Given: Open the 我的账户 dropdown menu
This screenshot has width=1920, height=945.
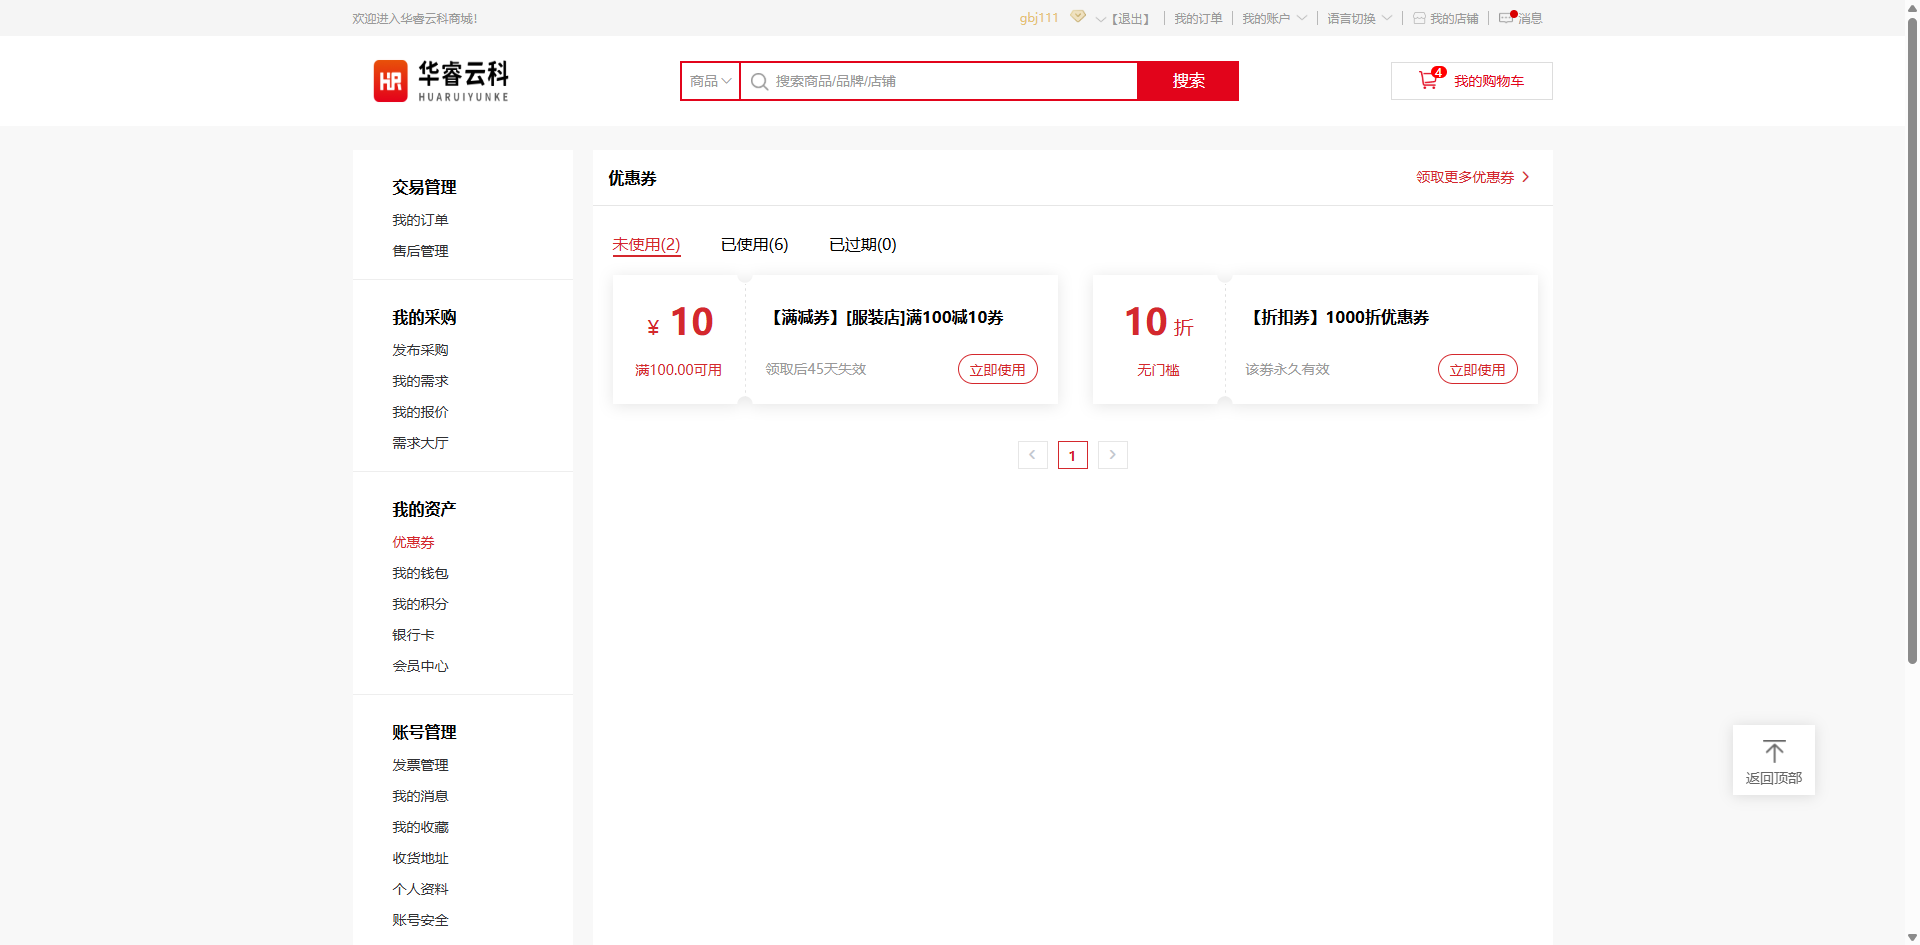Looking at the screenshot, I should coord(1274,19).
